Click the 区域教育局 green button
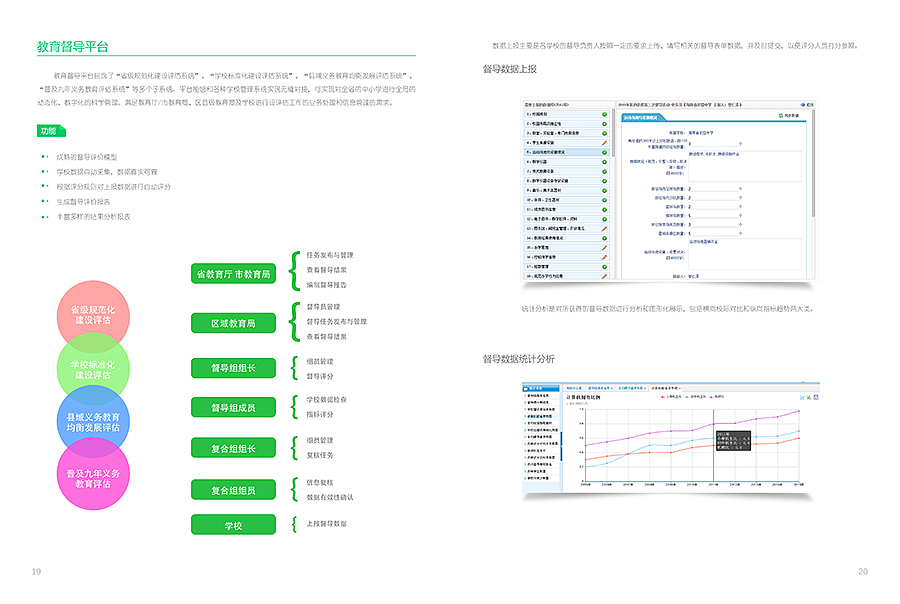Image resolution: width=900 pixels, height=604 pixels. point(233,323)
